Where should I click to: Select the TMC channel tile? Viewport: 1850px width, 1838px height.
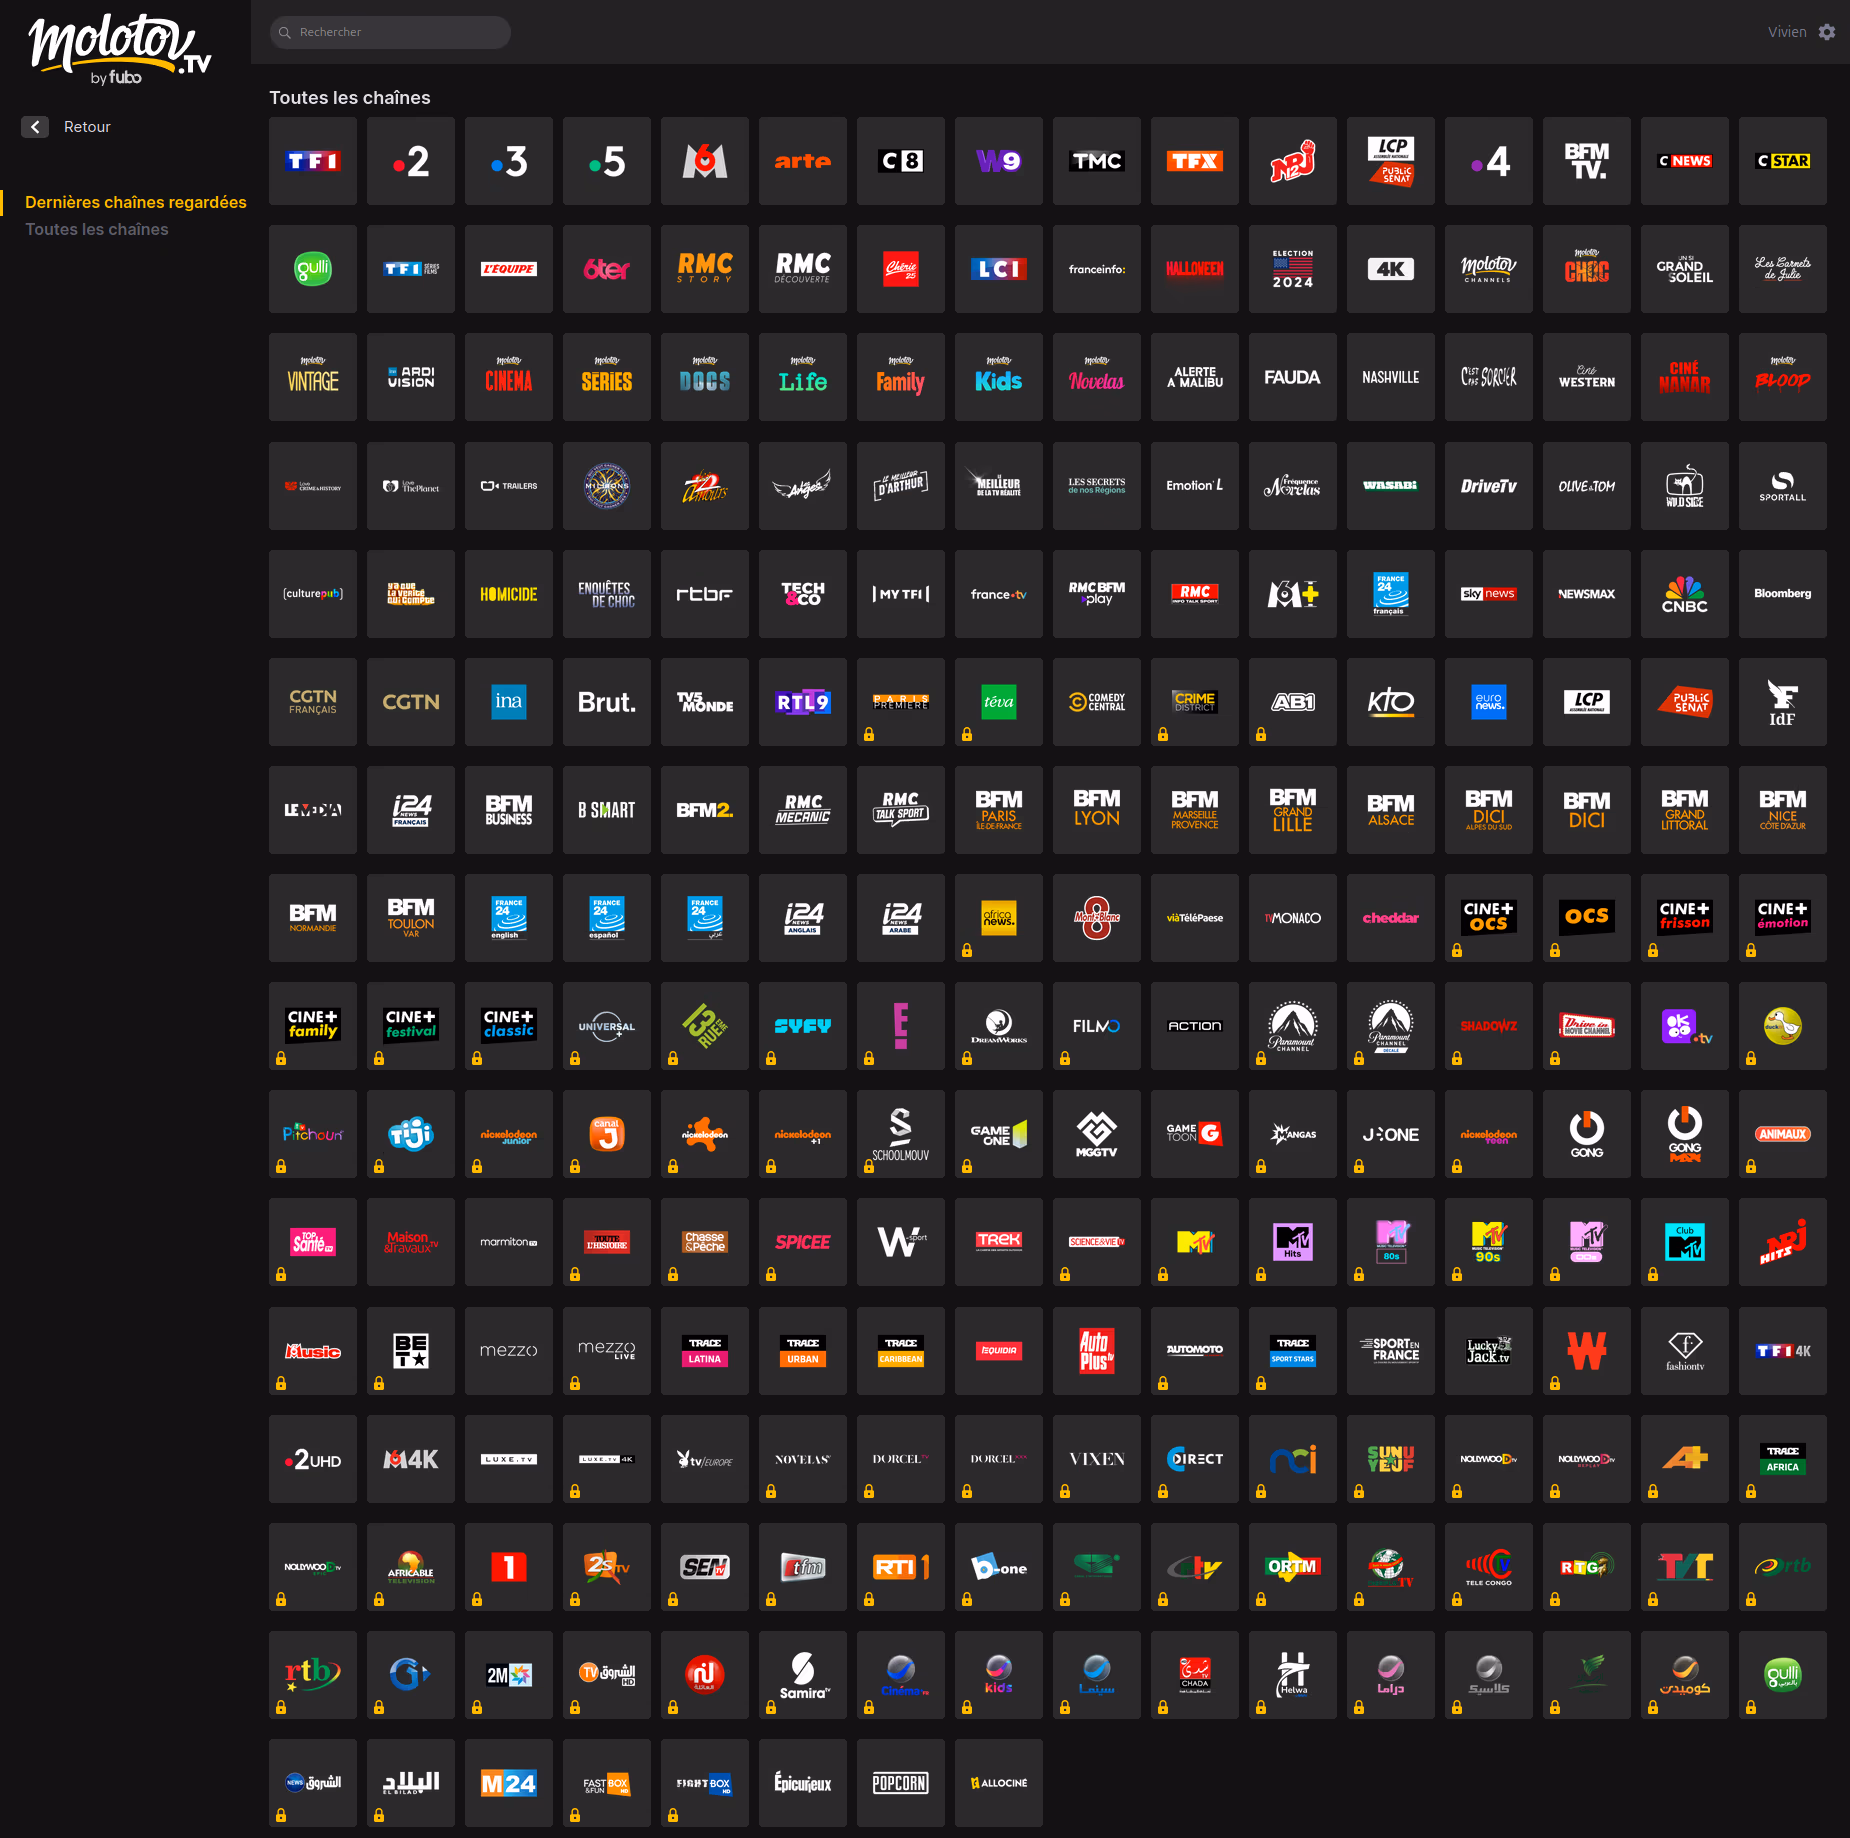pyautogui.click(x=1097, y=161)
